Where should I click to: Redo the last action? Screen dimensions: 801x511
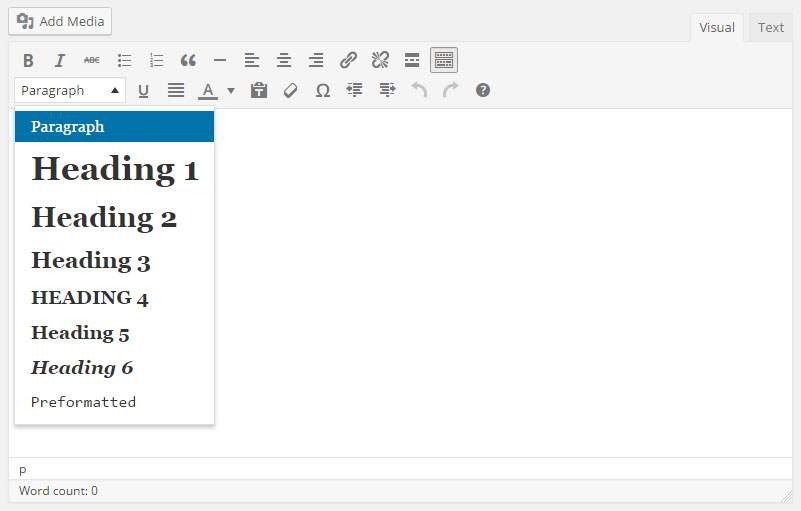(x=451, y=90)
